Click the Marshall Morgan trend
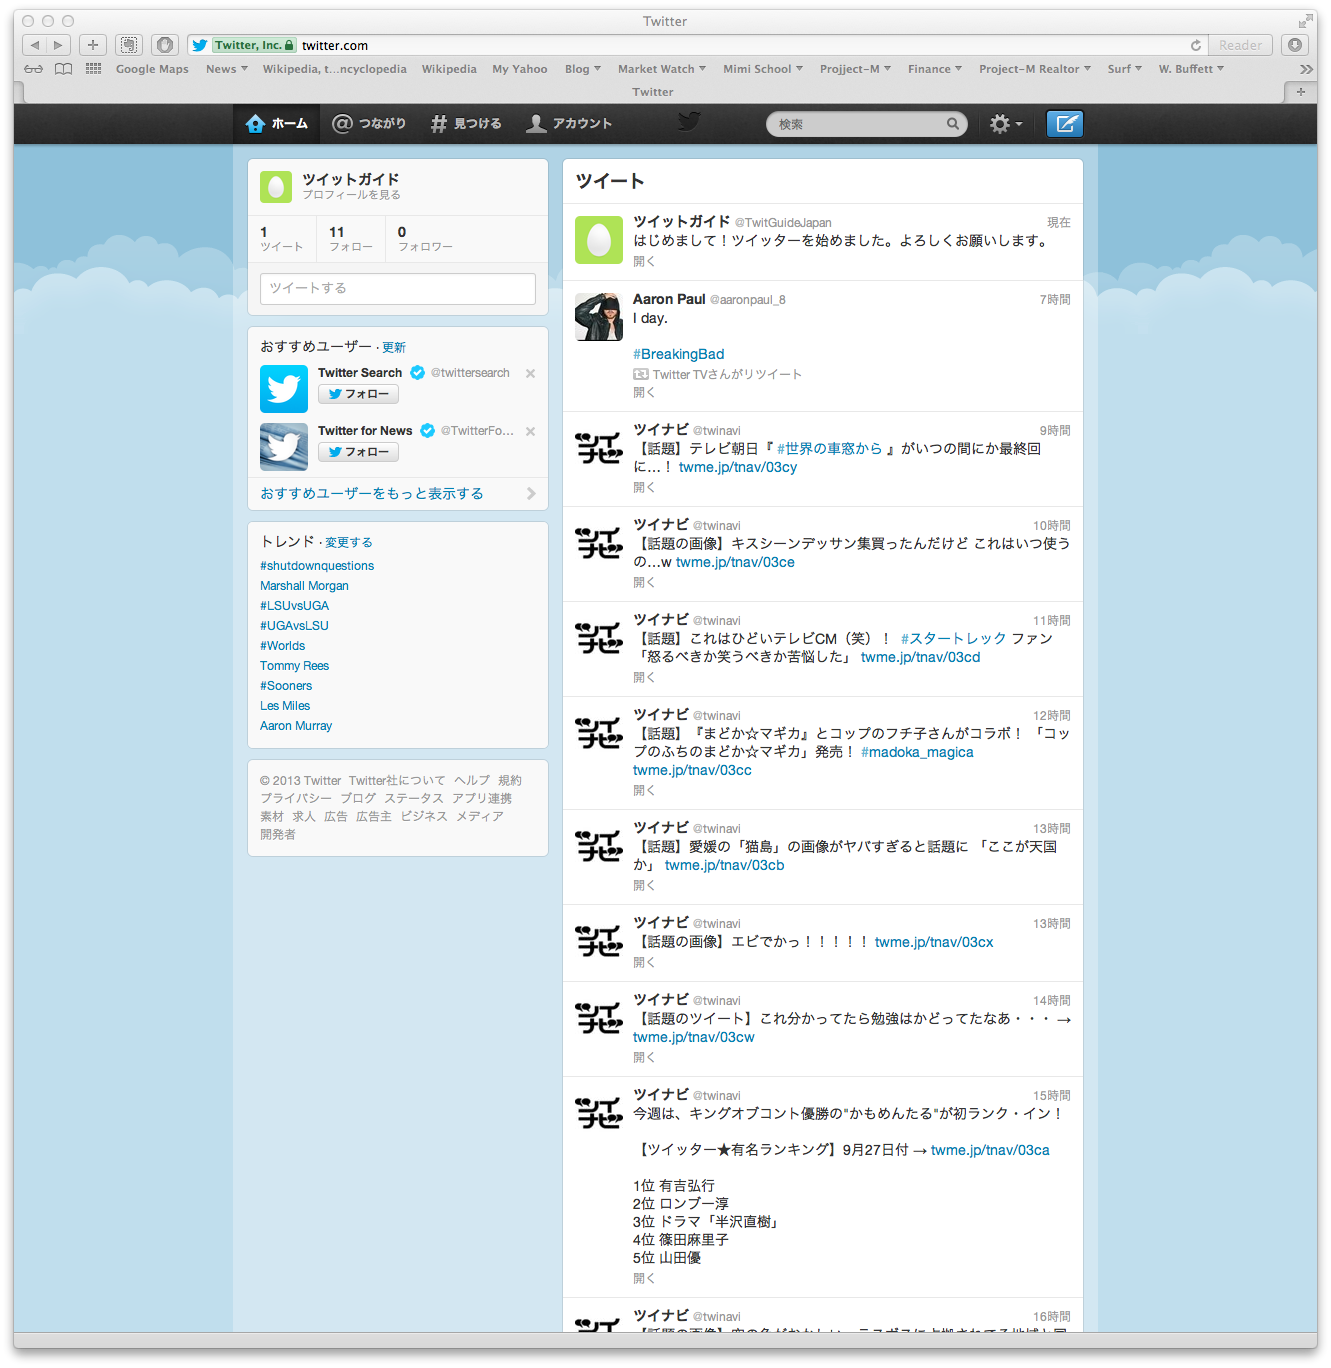Image resolution: width=1331 pixels, height=1368 pixels. 304,586
